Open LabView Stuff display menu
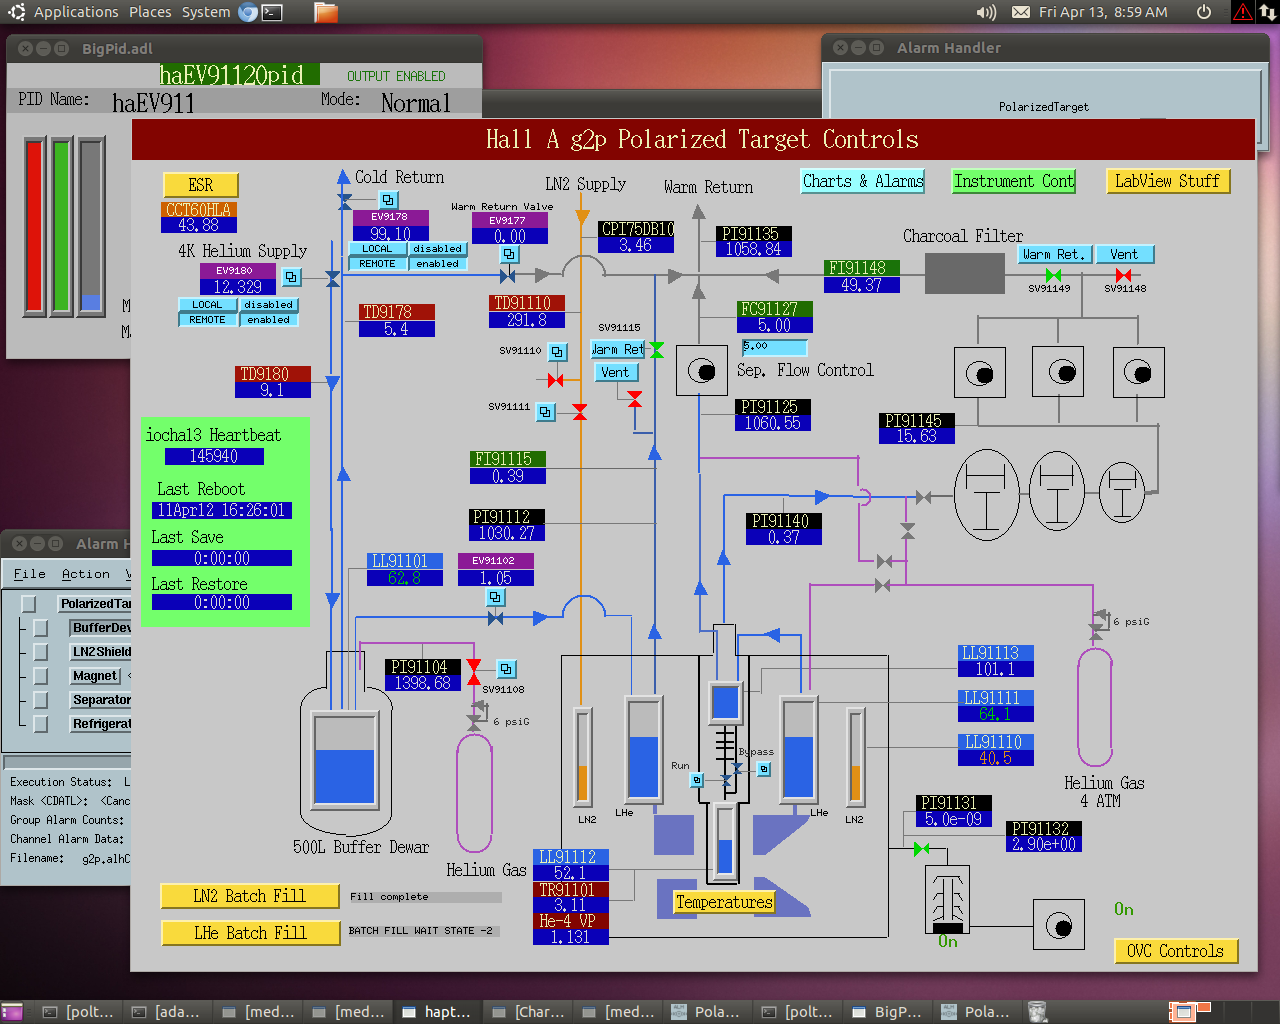This screenshot has width=1280, height=1024. tap(1167, 181)
